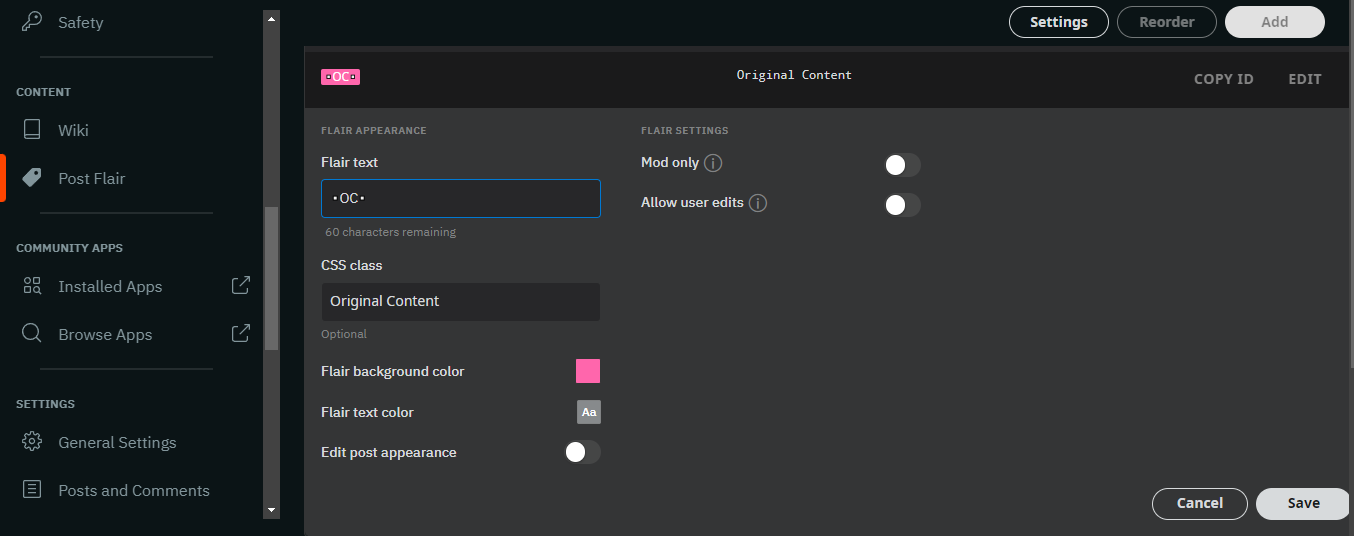Click the Reorder button
The height and width of the screenshot is (536, 1354).
[1167, 22]
